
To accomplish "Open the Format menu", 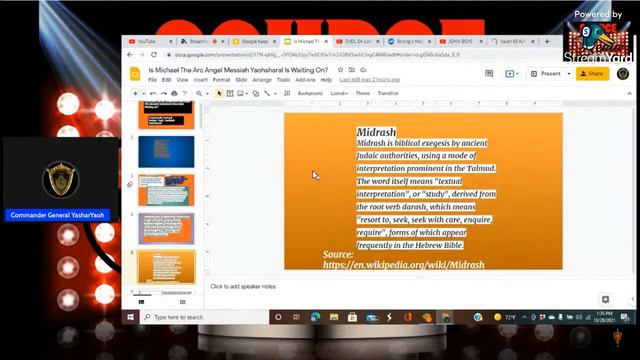I will click(221, 80).
